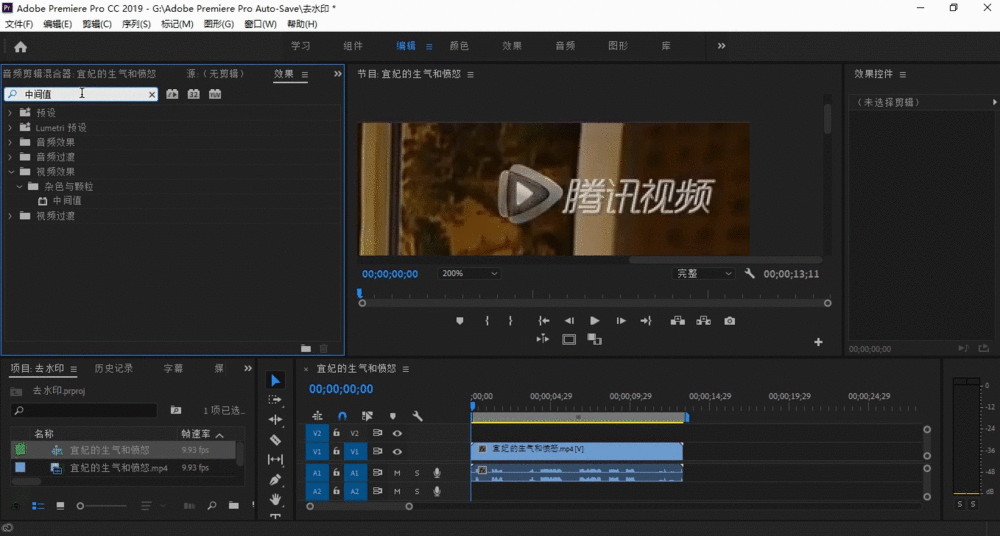Toggle linked selection in the timeline
The image size is (1000, 536).
[x=367, y=416]
